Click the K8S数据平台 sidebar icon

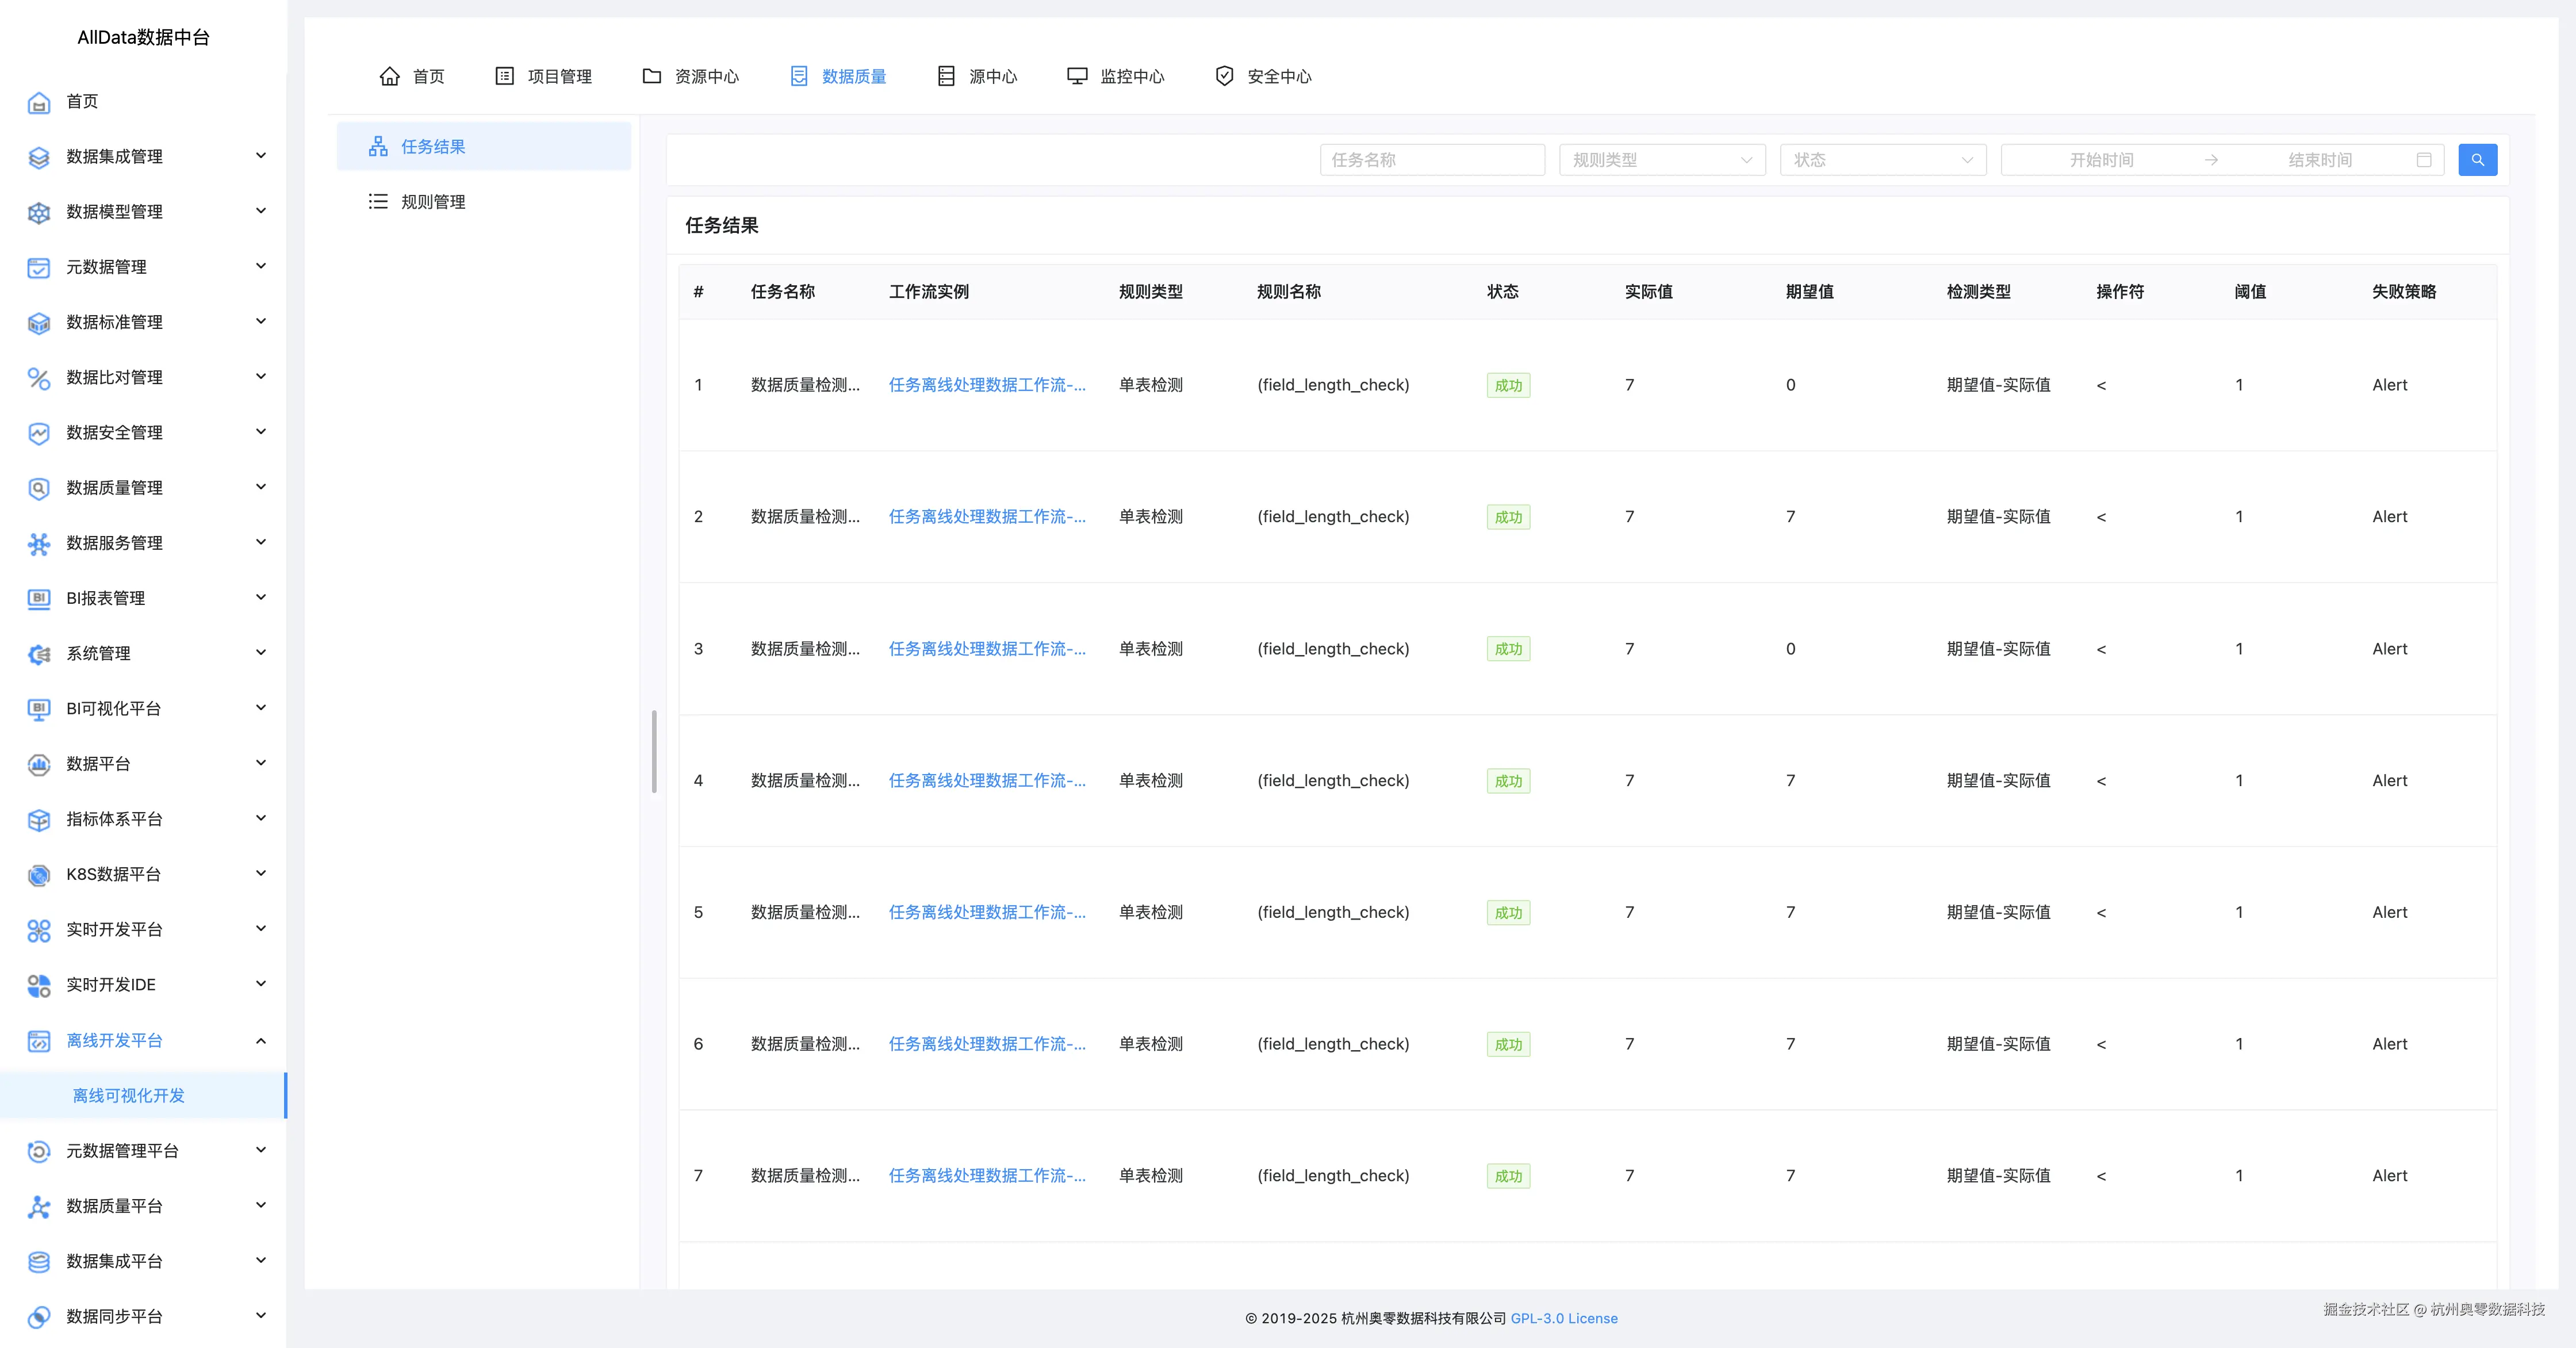pos(39,875)
